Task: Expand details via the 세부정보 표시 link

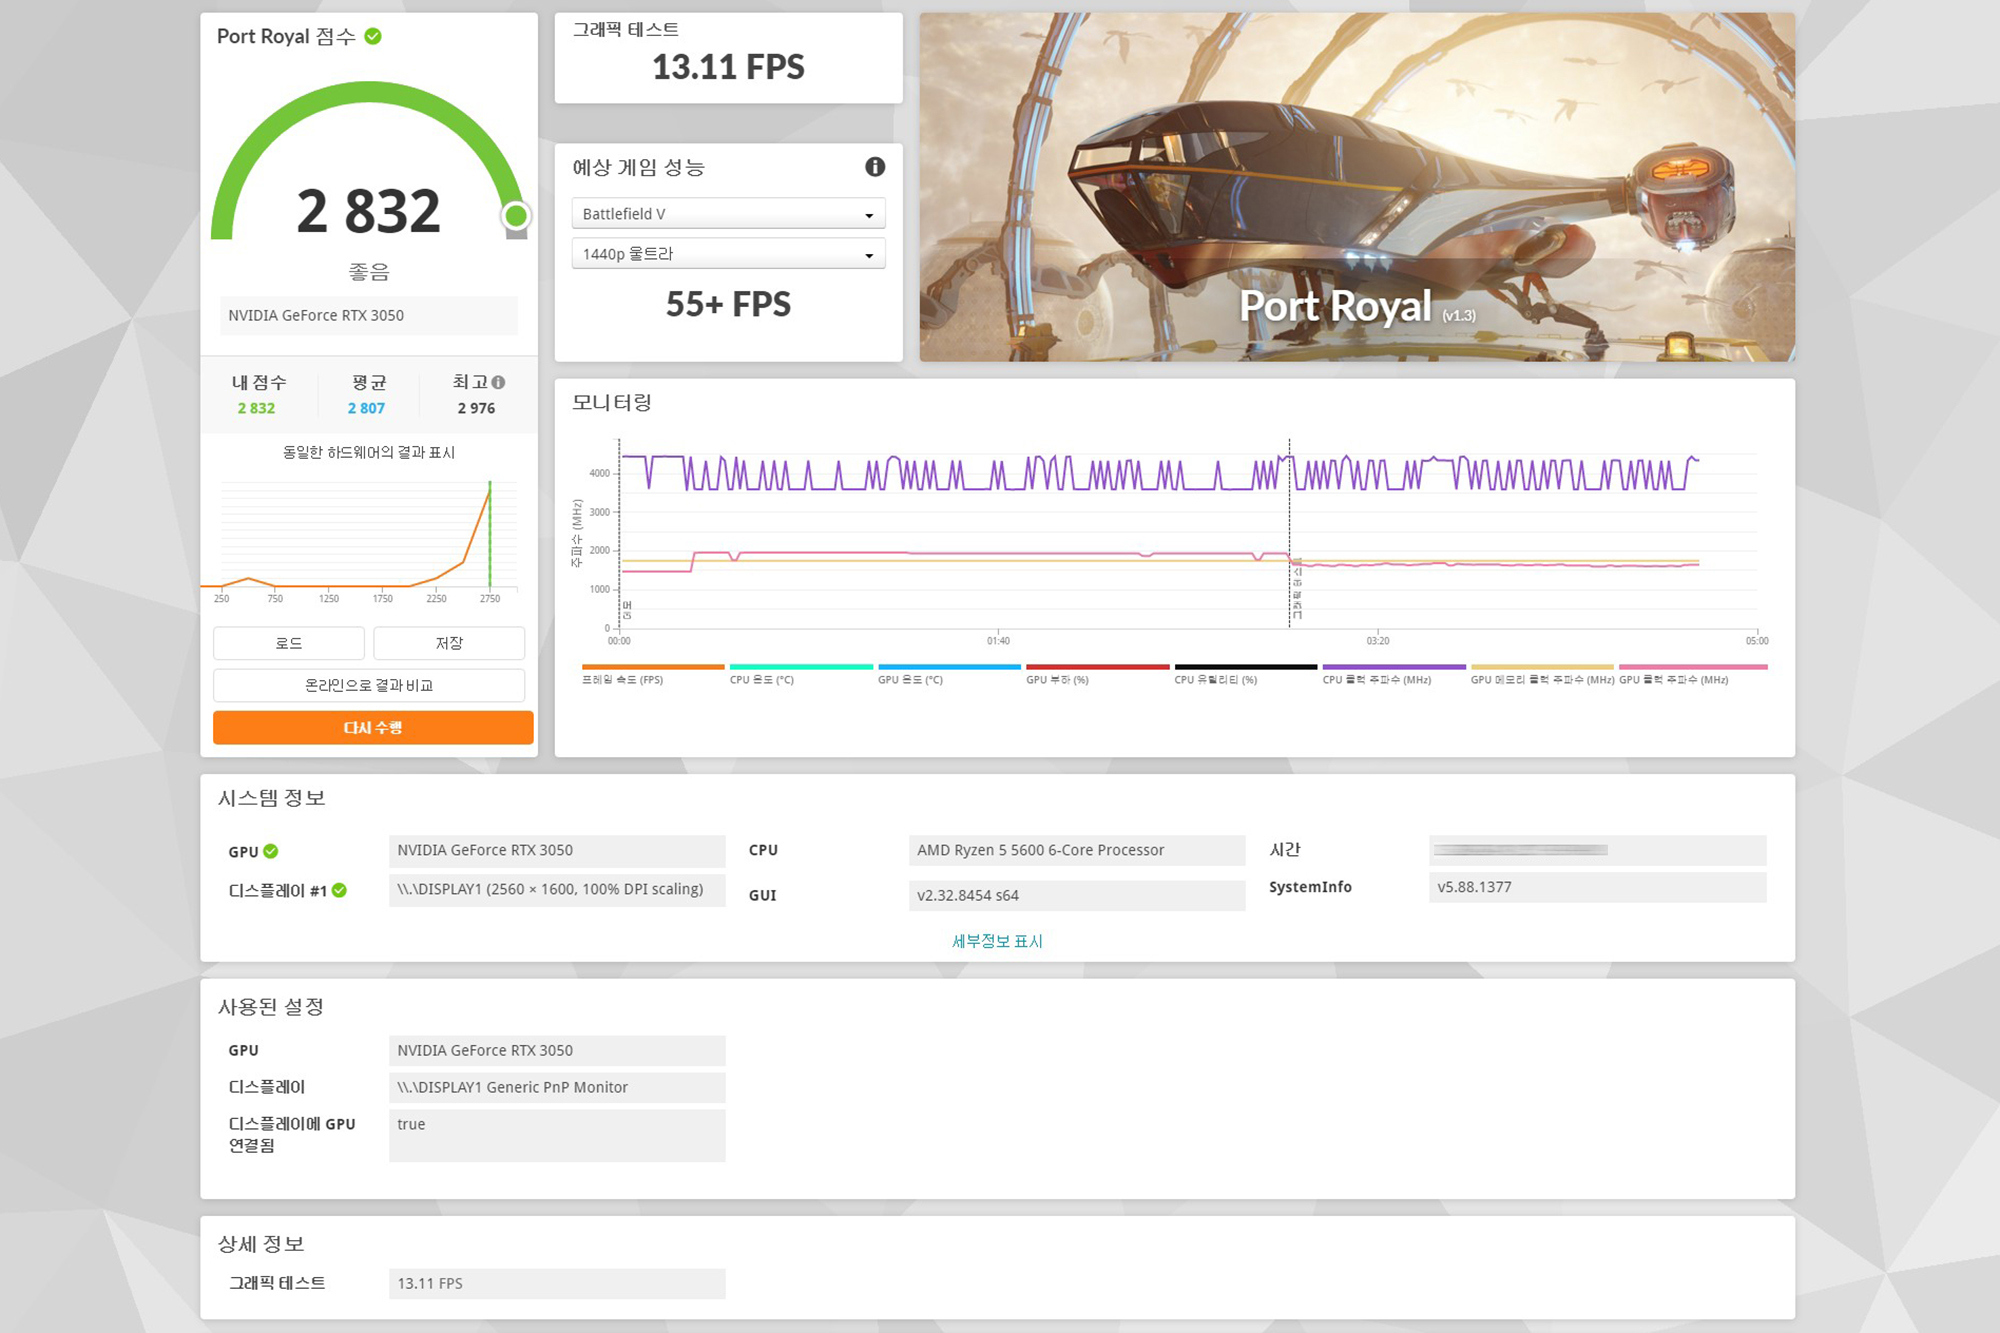Action: point(997,941)
